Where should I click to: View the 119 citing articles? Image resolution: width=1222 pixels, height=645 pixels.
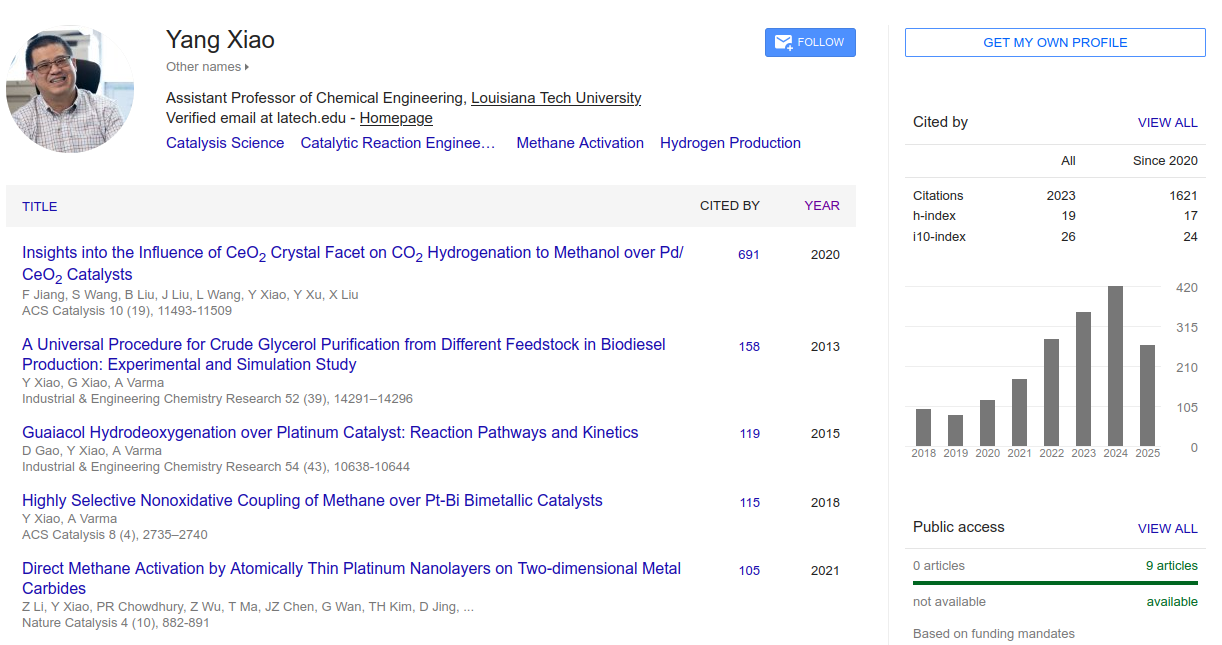pos(749,434)
